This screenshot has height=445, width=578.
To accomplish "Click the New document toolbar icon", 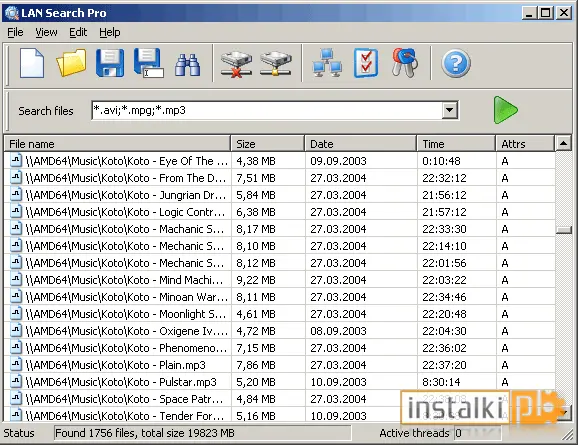I will point(32,64).
